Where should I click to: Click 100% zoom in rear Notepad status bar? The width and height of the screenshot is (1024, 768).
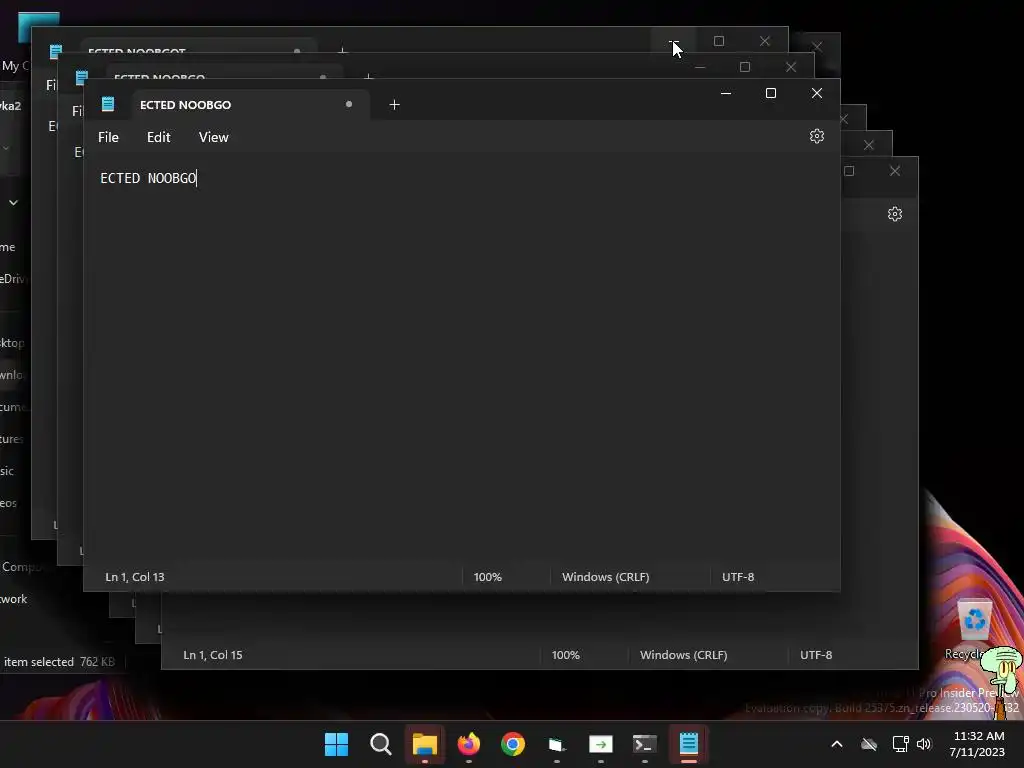pos(566,654)
